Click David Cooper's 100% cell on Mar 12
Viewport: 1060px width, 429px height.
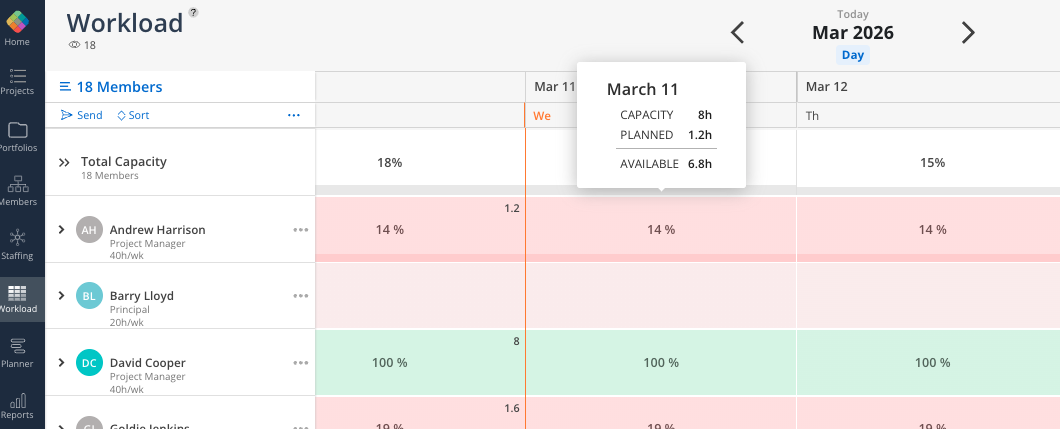tap(933, 363)
